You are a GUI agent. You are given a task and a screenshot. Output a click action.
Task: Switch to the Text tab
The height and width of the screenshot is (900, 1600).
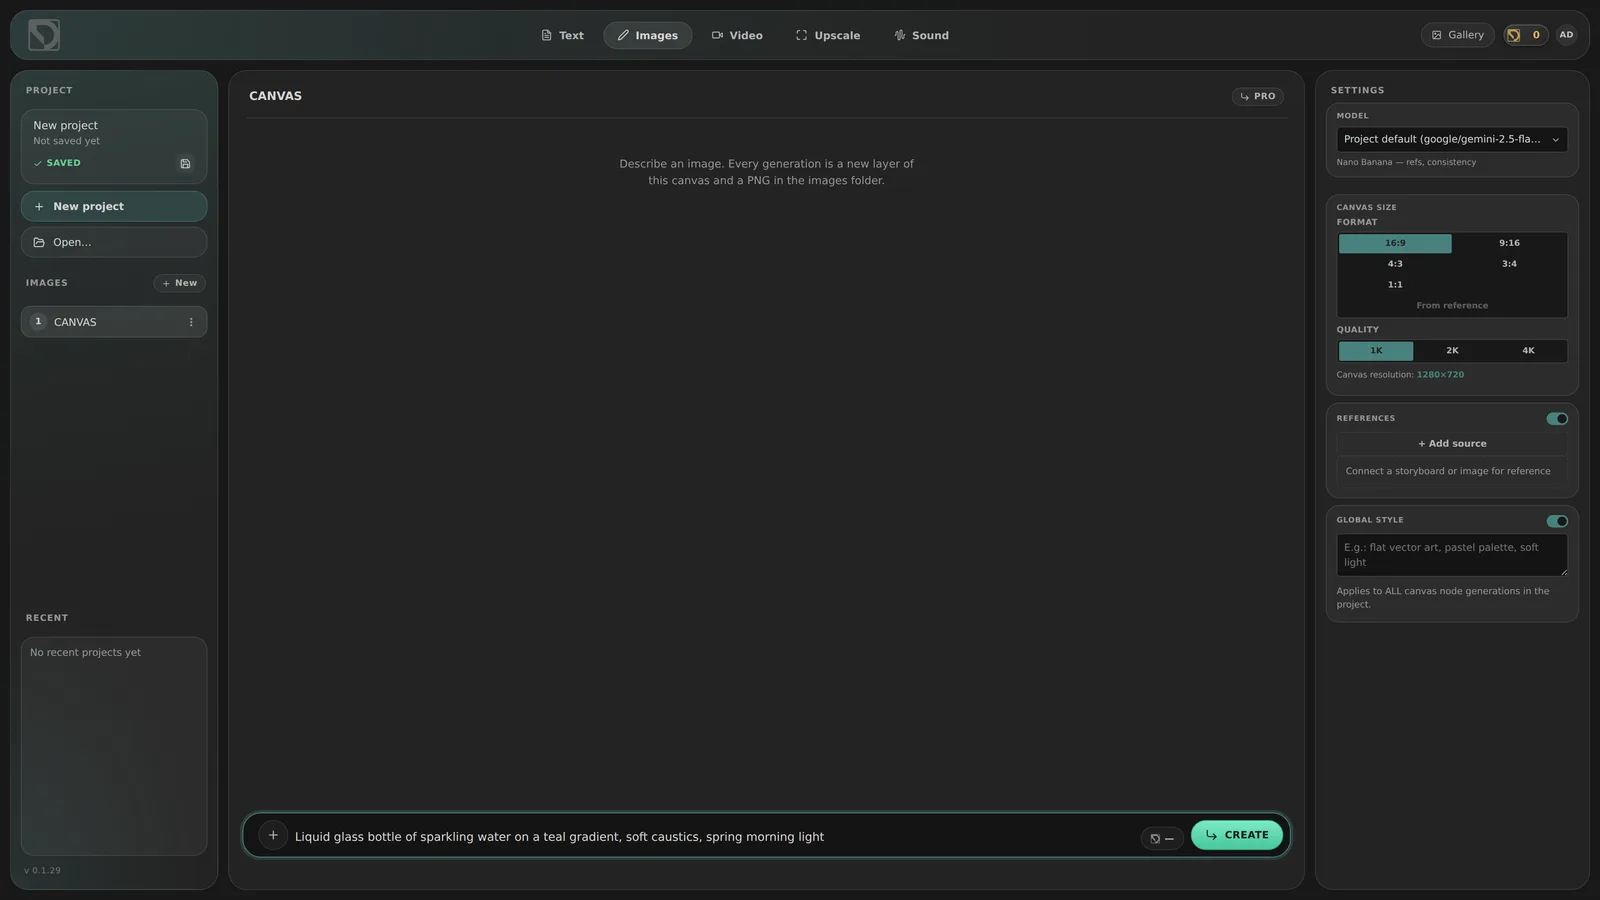[x=562, y=35]
